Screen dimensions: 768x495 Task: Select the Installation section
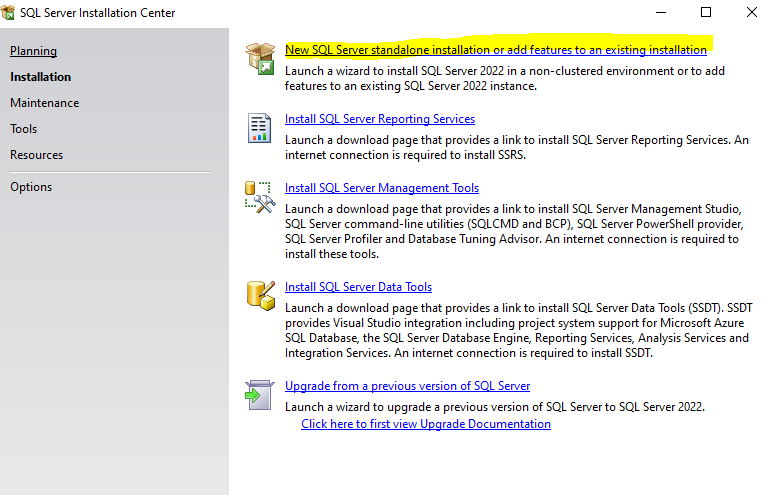pyautogui.click(x=41, y=77)
